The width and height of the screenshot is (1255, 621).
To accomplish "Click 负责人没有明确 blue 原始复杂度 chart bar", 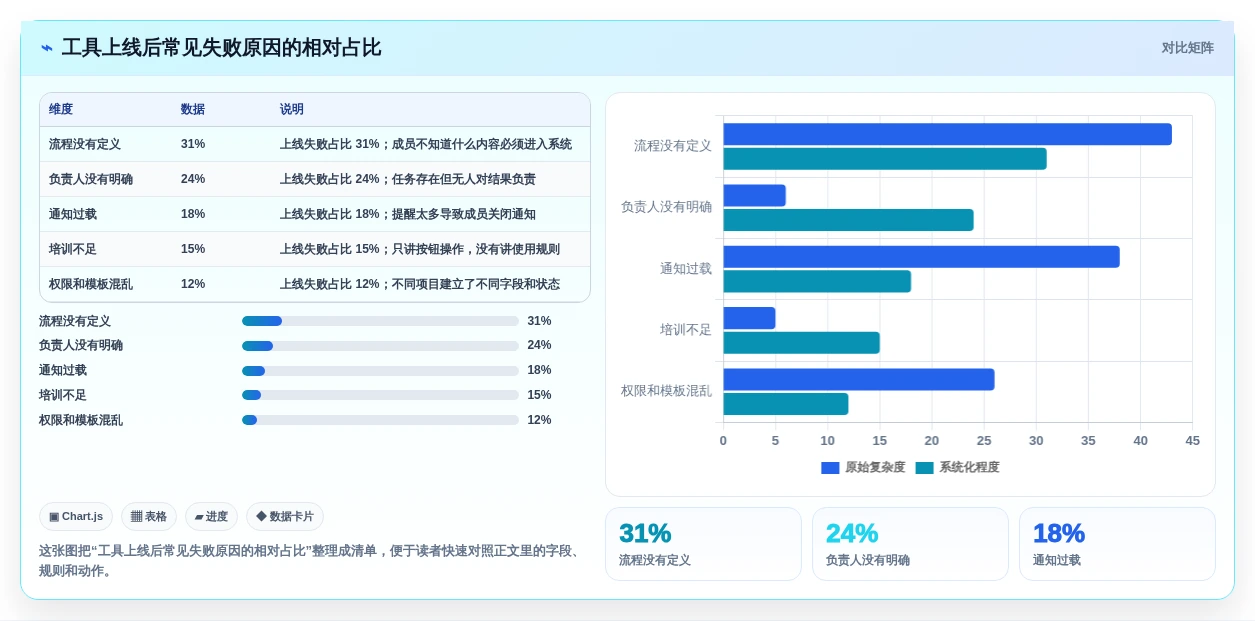I will point(754,195).
